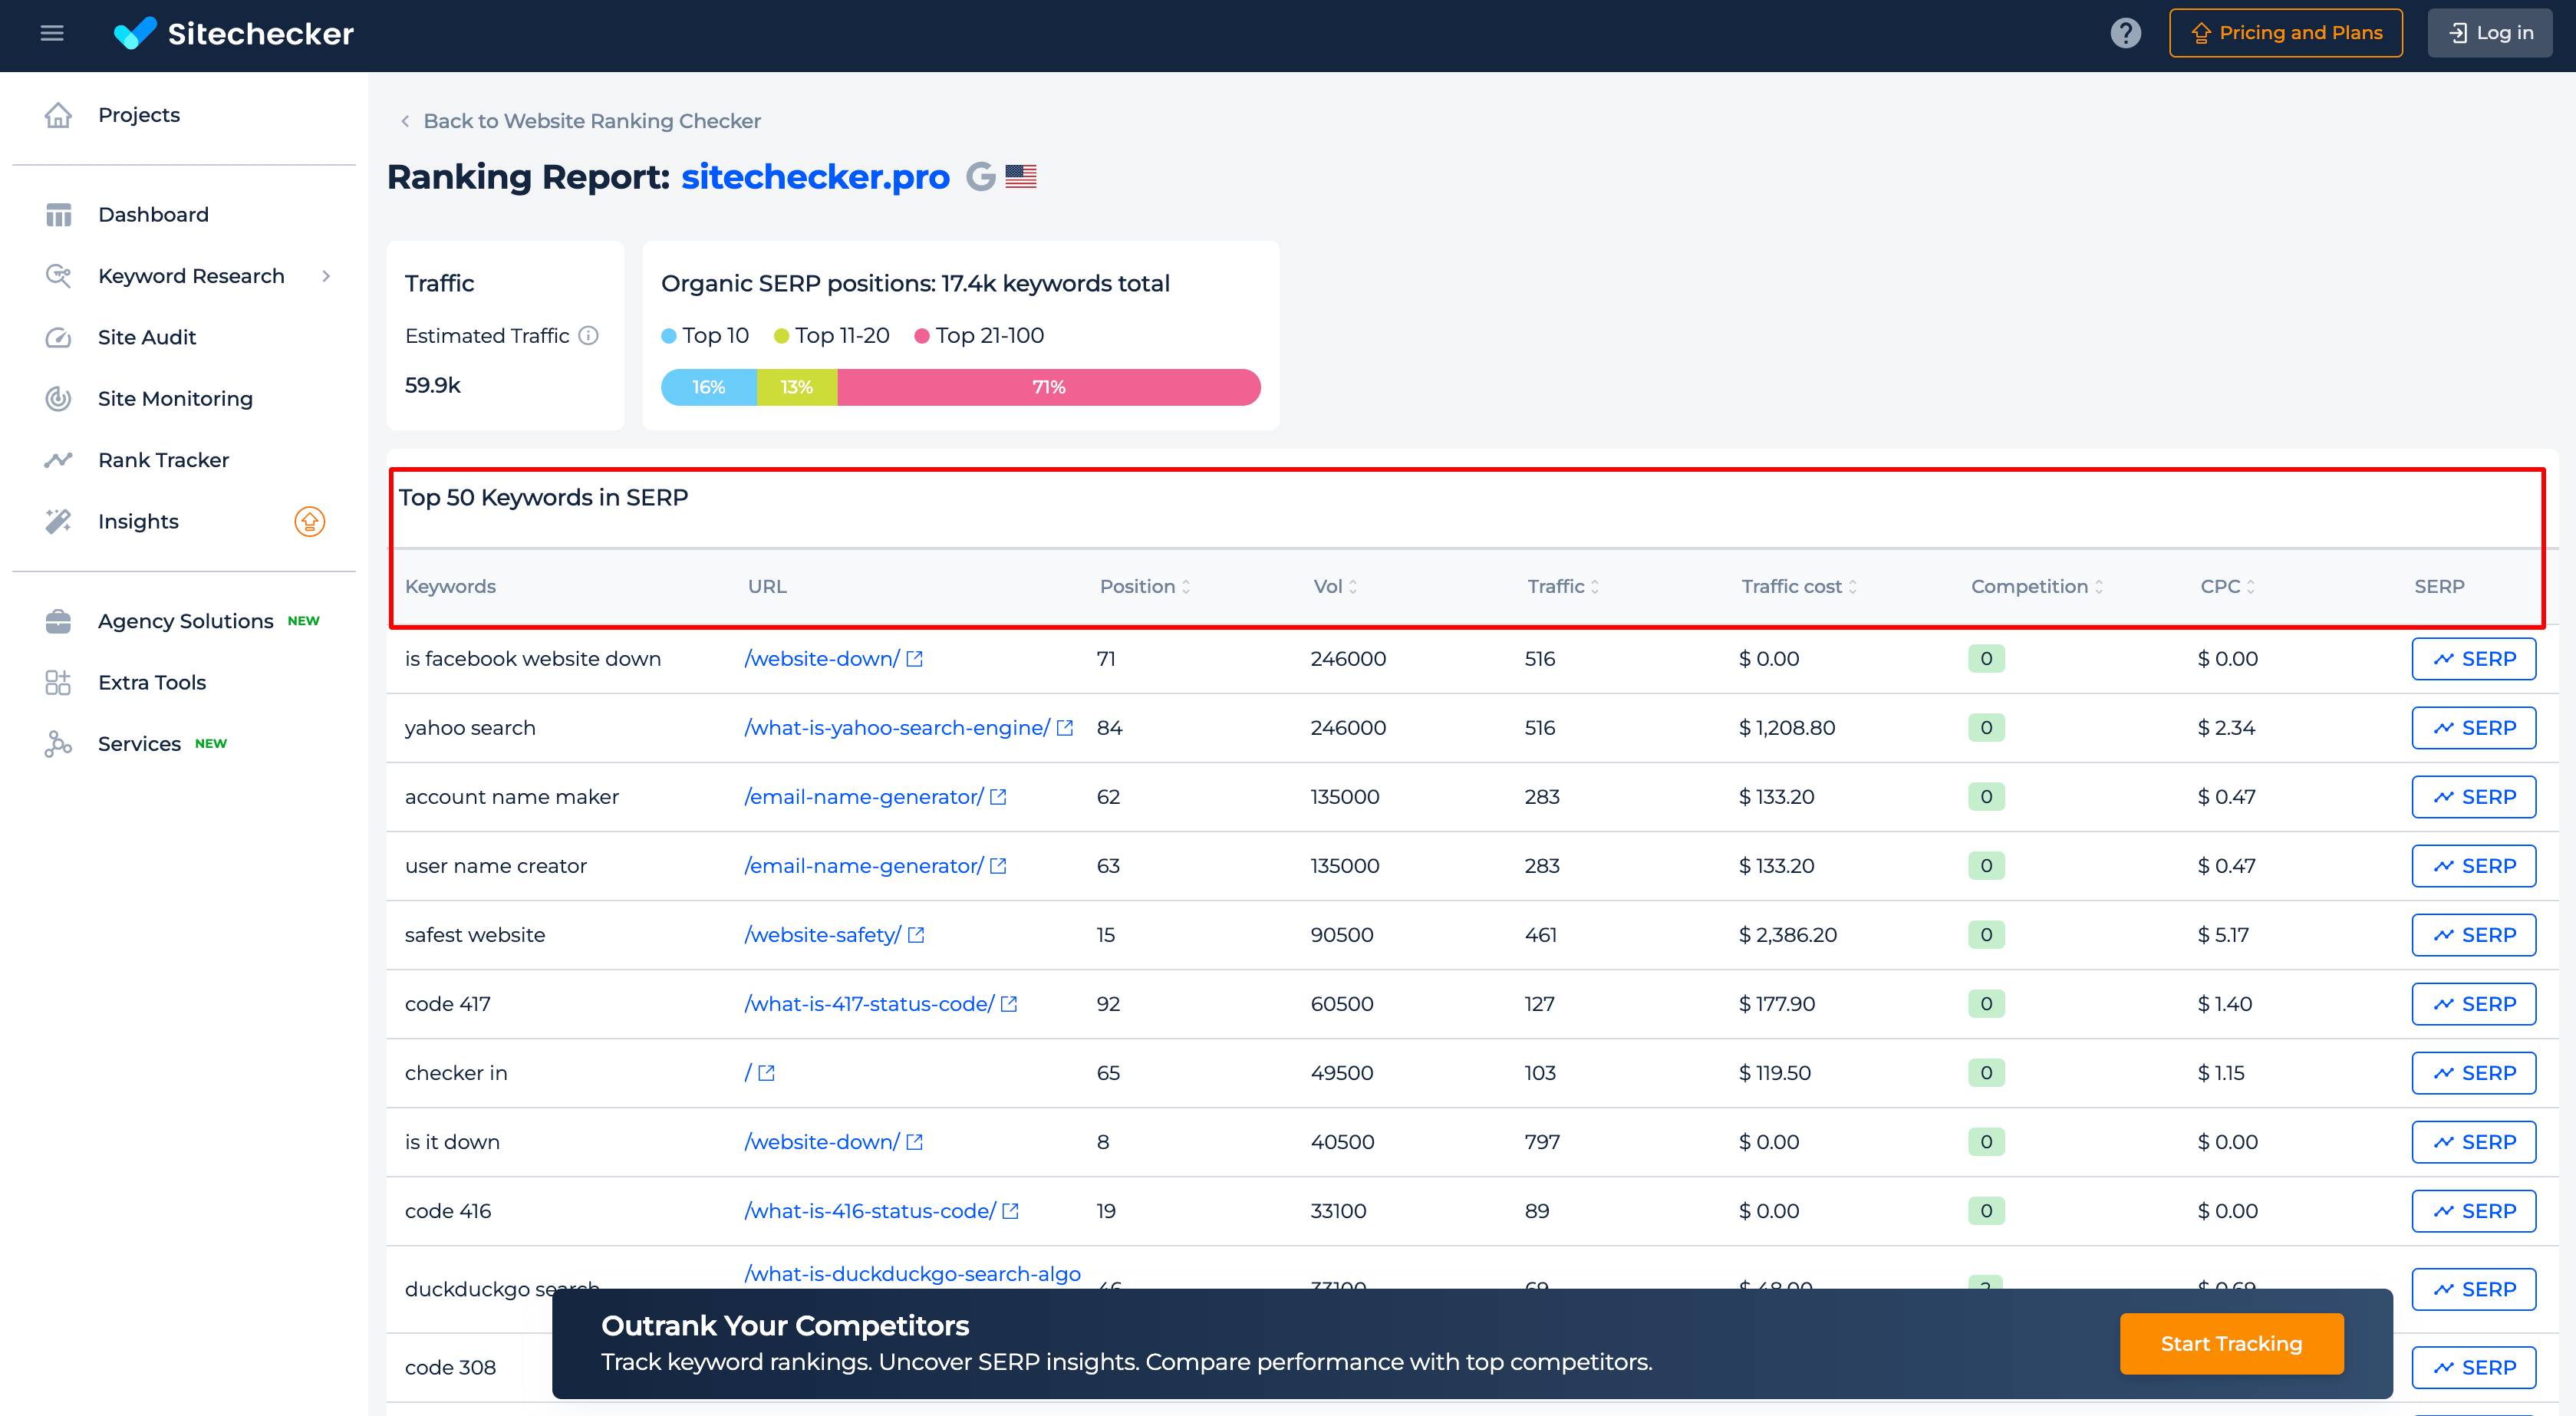Navigate to Site Audit section
Viewport: 2576px width, 1416px height.
click(145, 337)
